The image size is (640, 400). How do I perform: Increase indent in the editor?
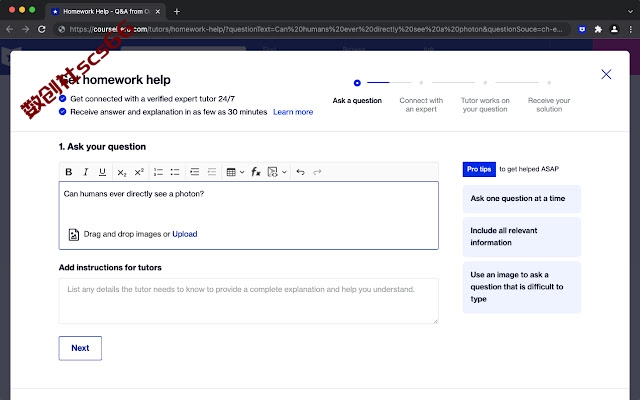[x=194, y=172]
